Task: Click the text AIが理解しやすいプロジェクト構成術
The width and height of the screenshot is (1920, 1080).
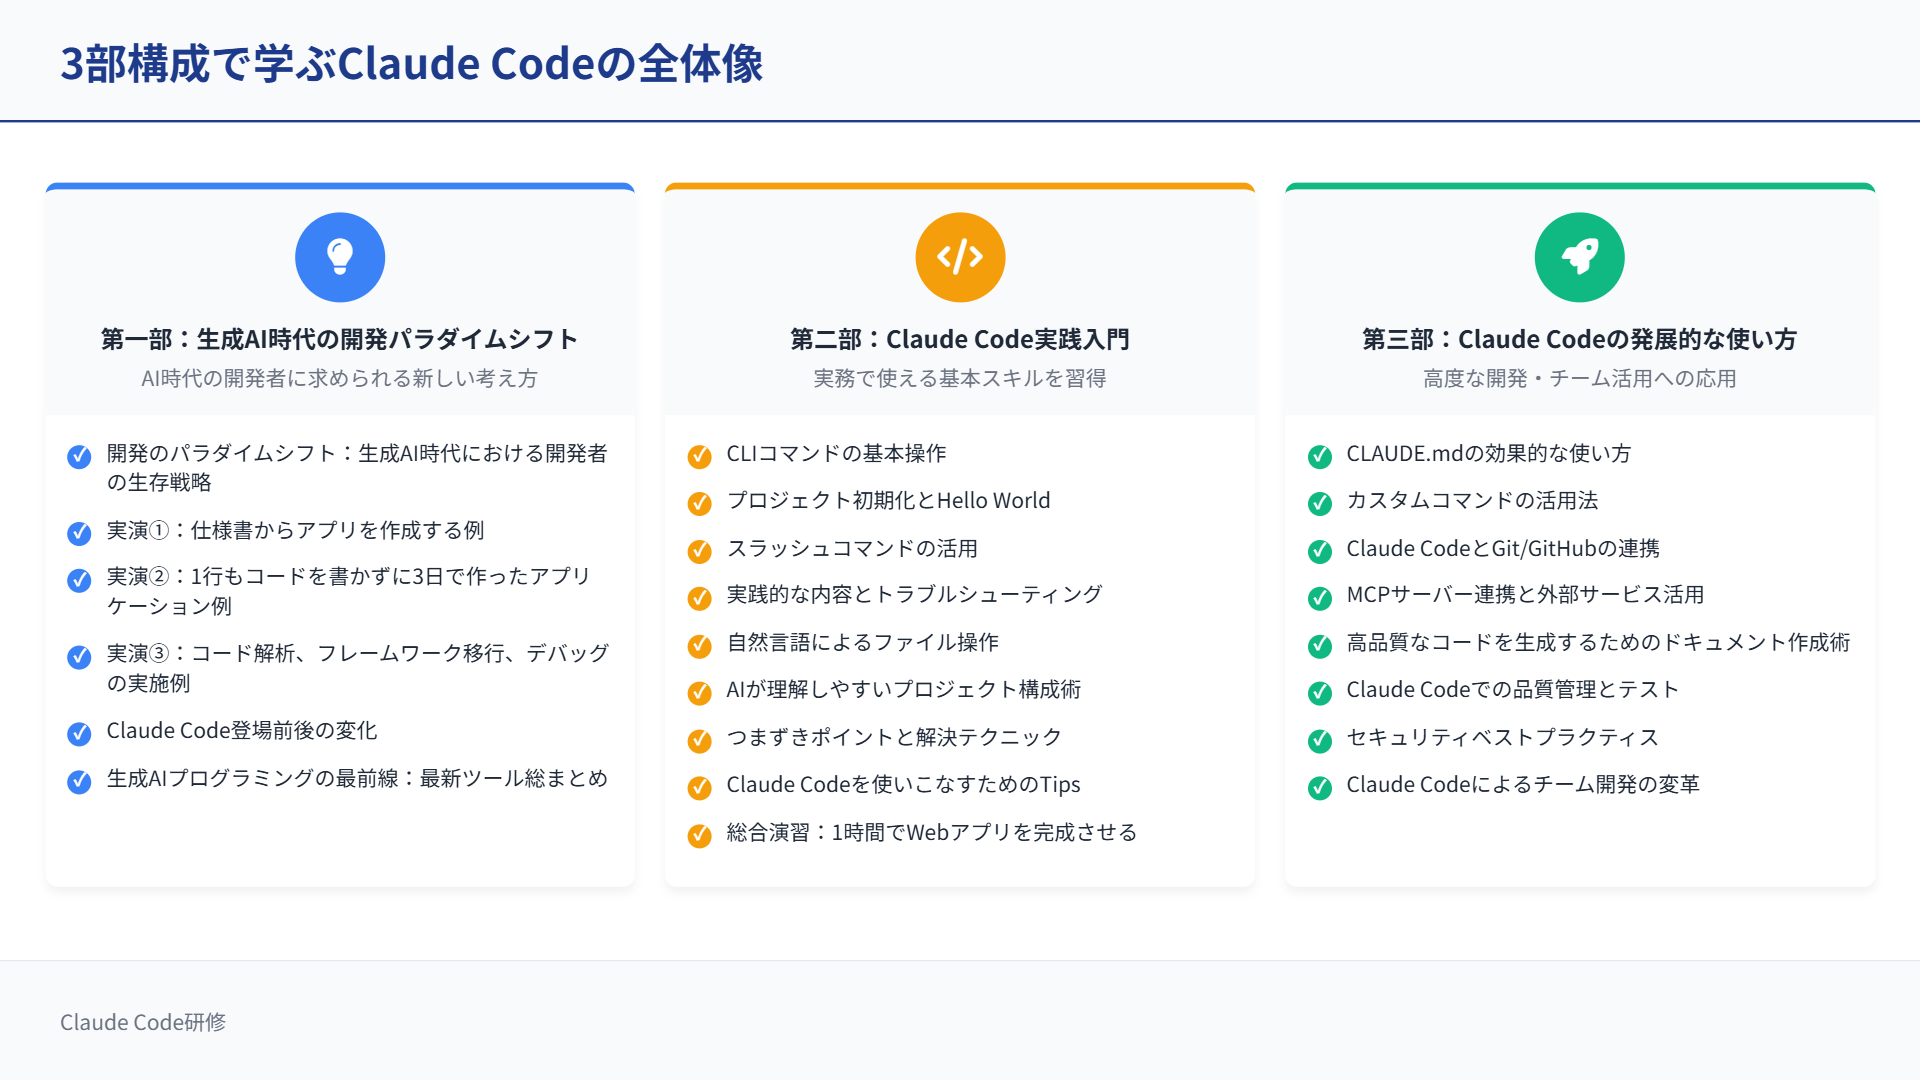Action: pyautogui.click(x=904, y=689)
